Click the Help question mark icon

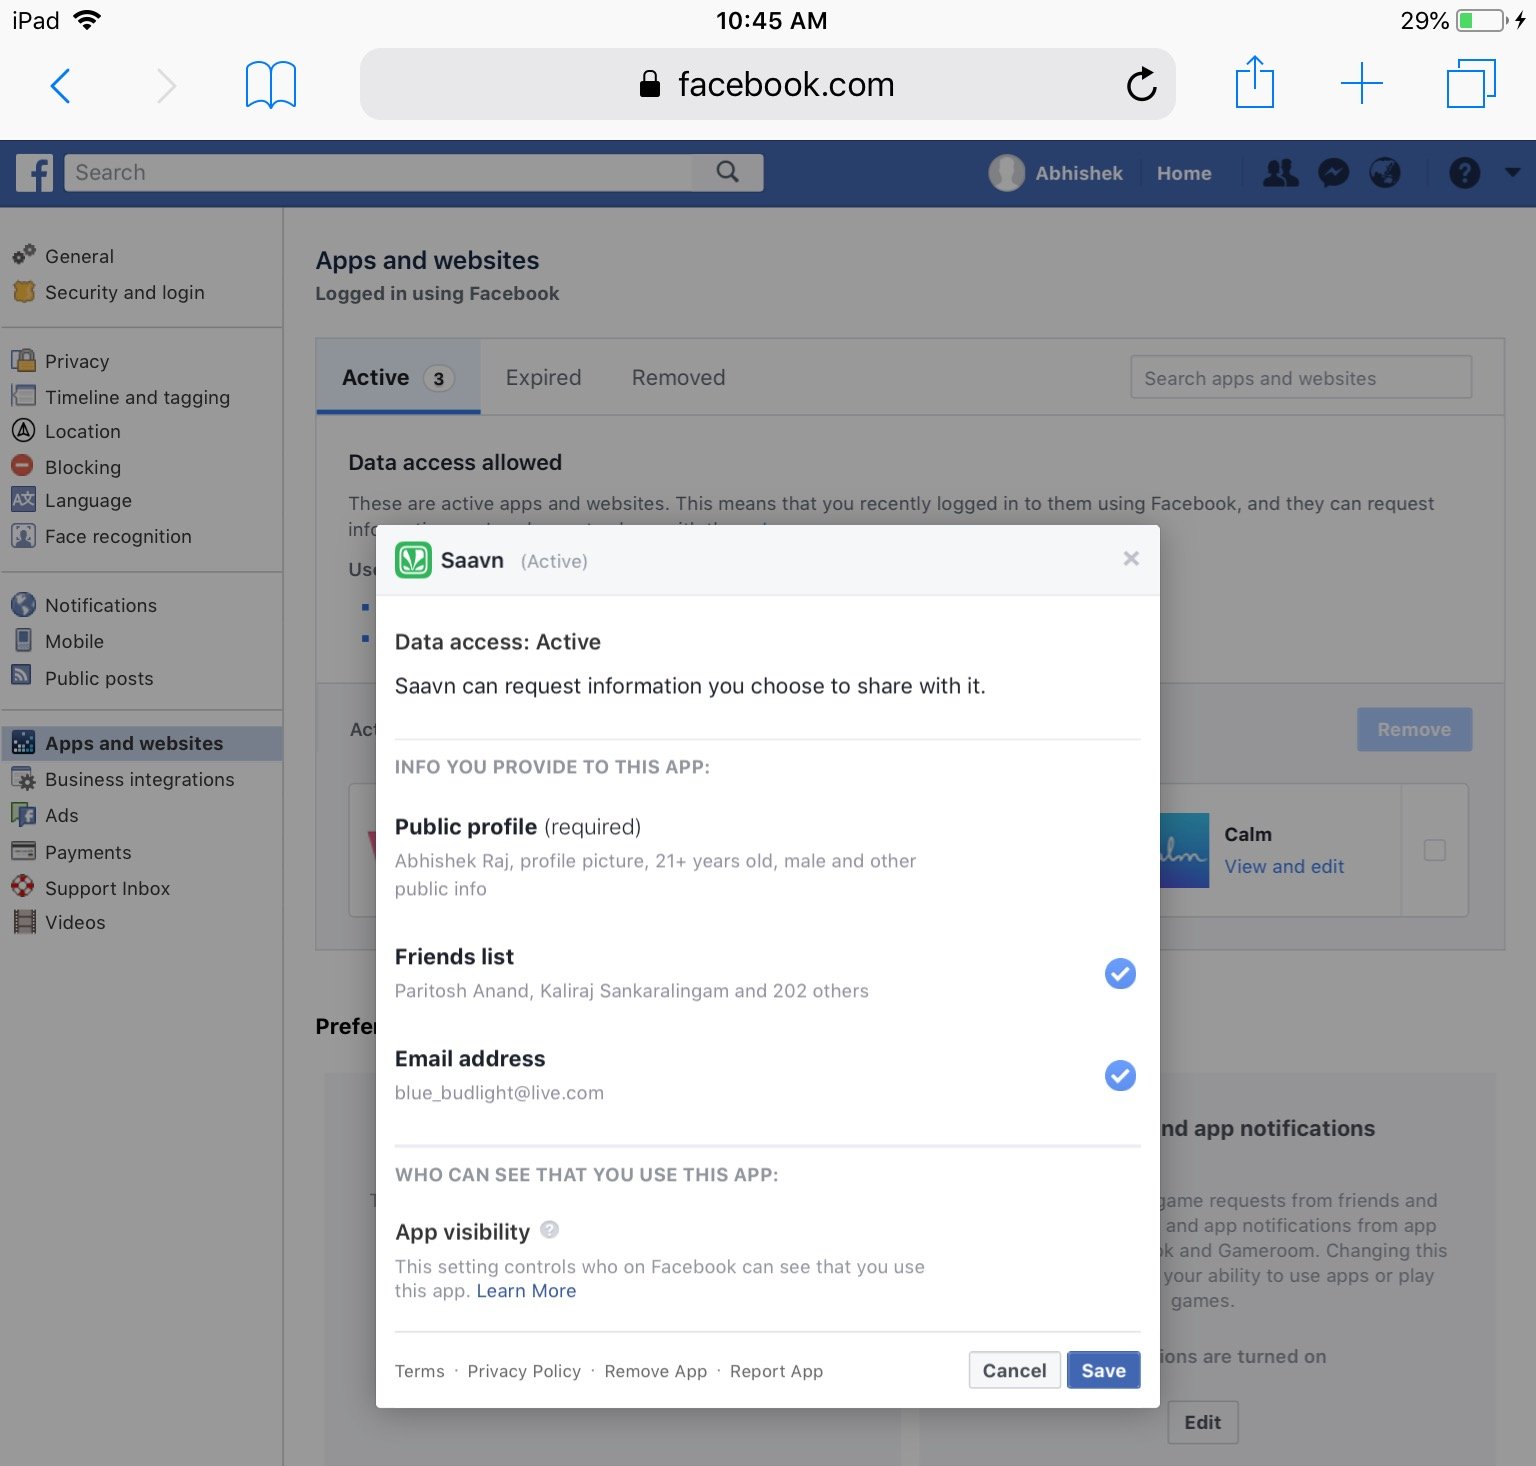[1463, 173]
